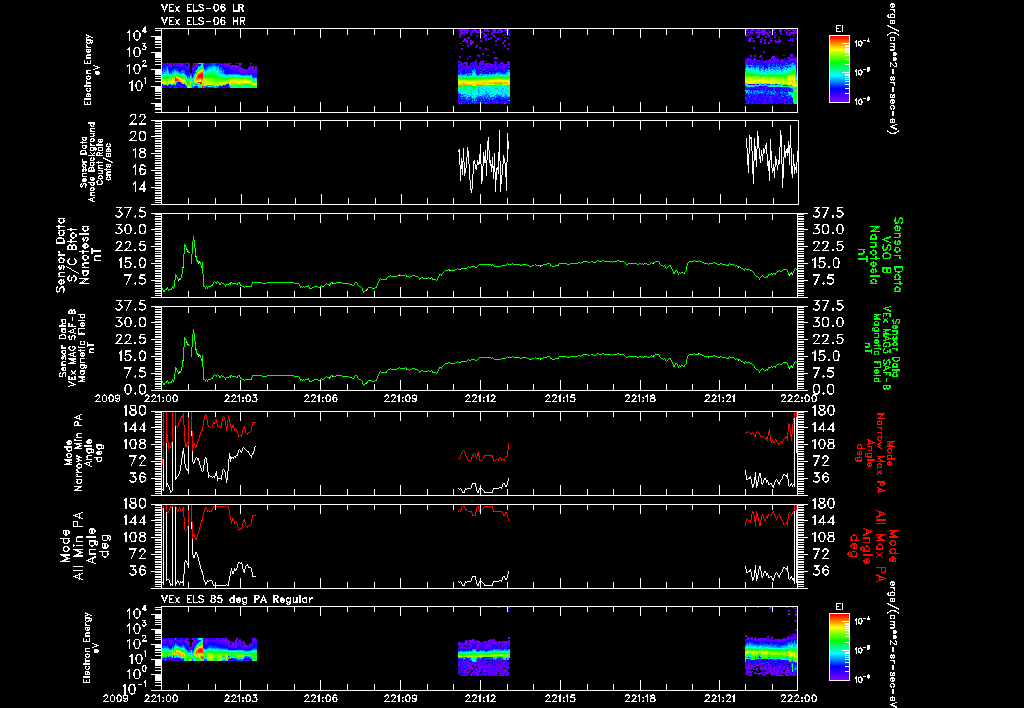The image size is (1024, 708).
Task: Click the bottom EI color bar legend
Action: (840, 648)
